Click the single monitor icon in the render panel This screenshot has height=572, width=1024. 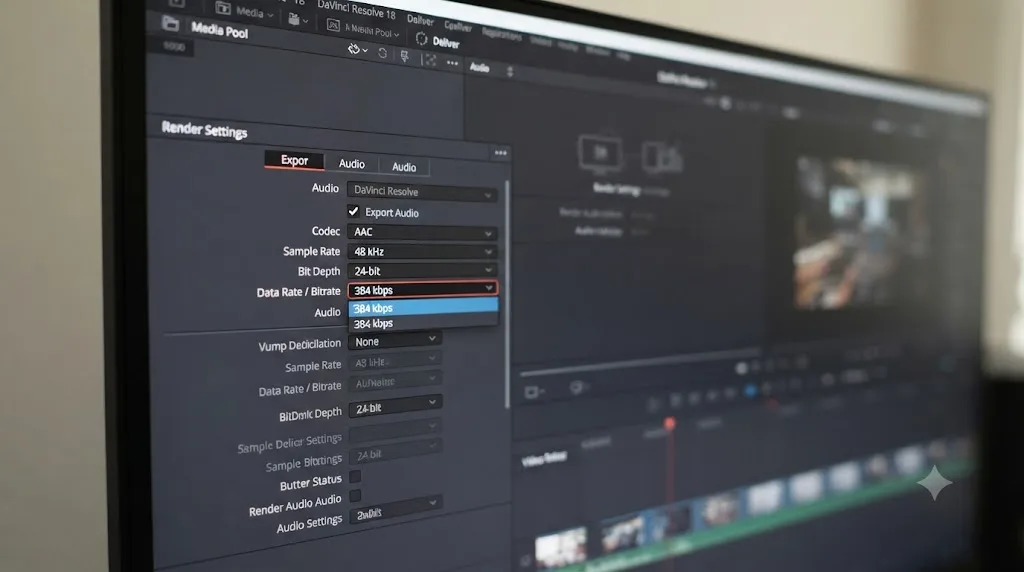(x=600, y=154)
